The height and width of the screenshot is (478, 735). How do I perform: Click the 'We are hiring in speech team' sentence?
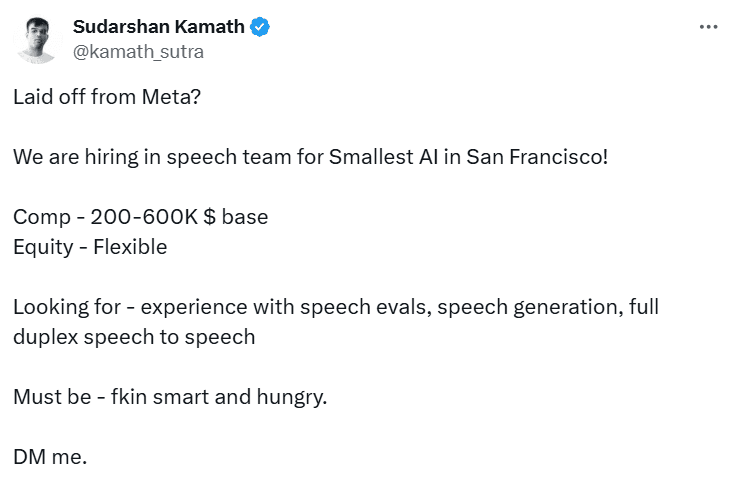[x=152, y=157]
